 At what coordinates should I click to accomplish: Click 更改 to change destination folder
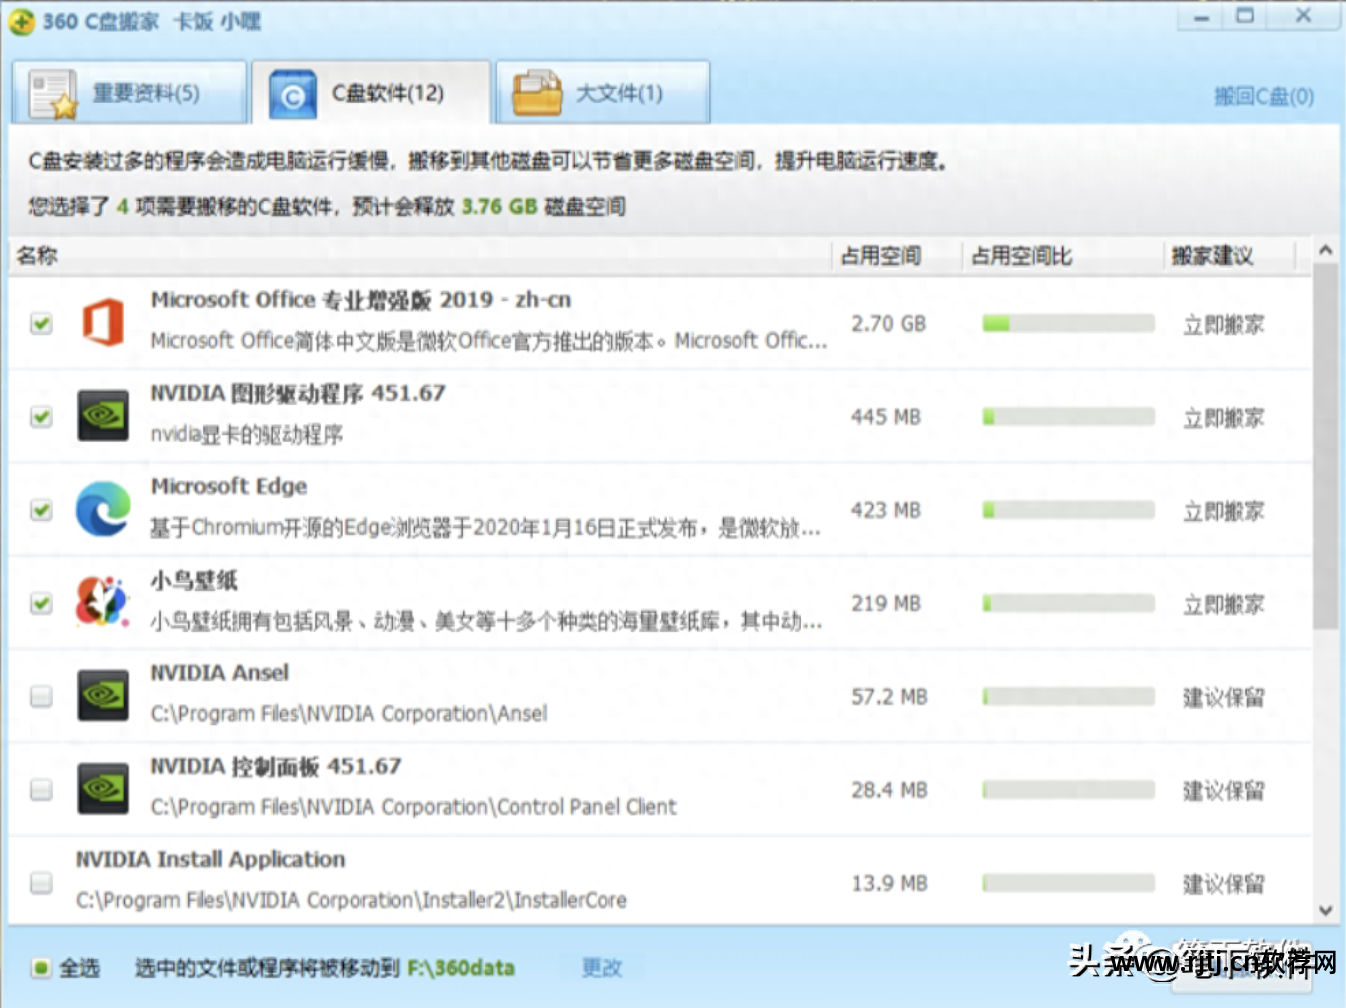coord(602,967)
